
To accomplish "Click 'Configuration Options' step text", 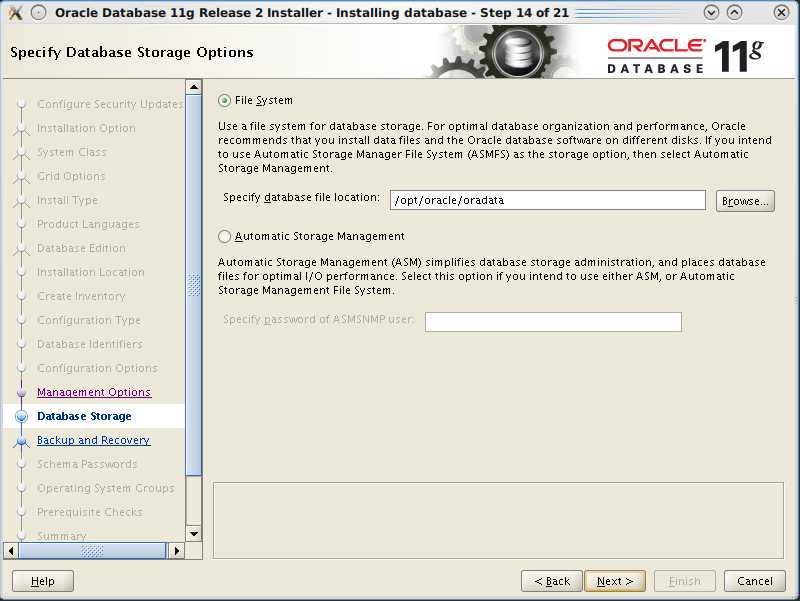I will pyautogui.click(x=97, y=368).
